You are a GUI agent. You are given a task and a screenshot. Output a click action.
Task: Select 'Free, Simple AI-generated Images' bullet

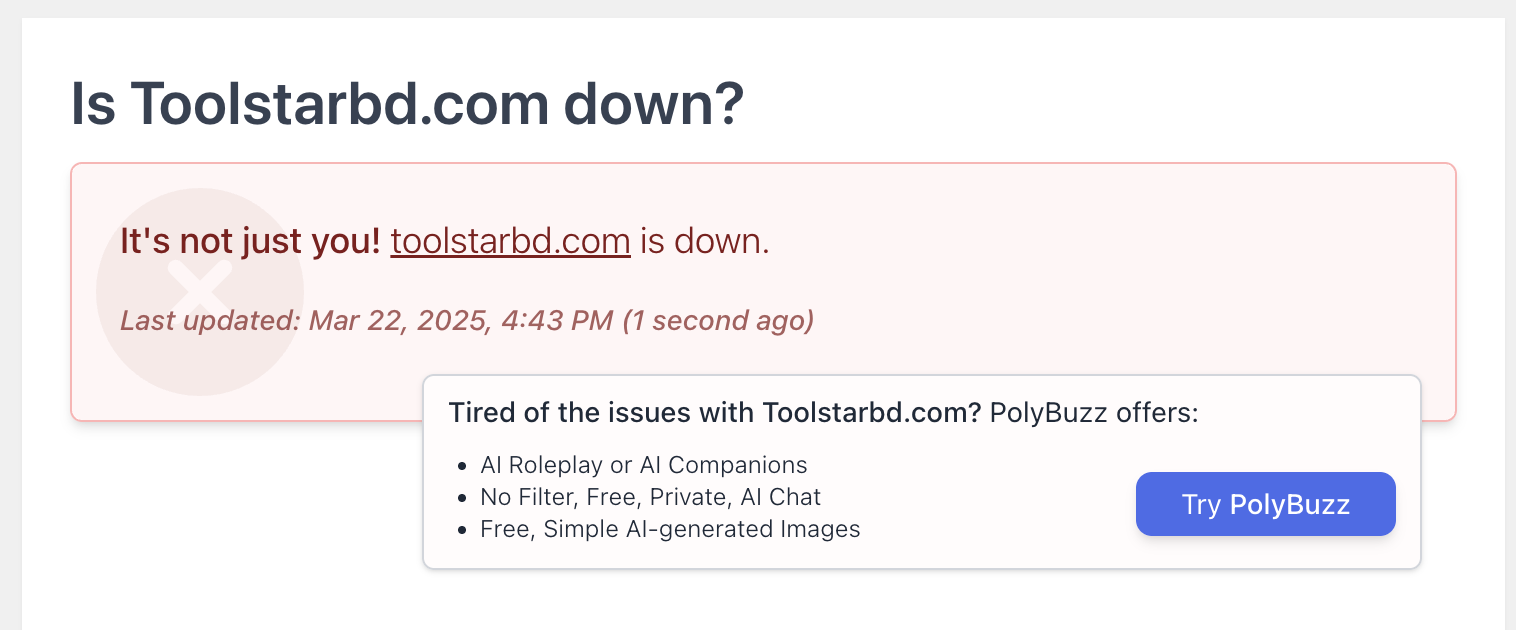click(x=671, y=528)
